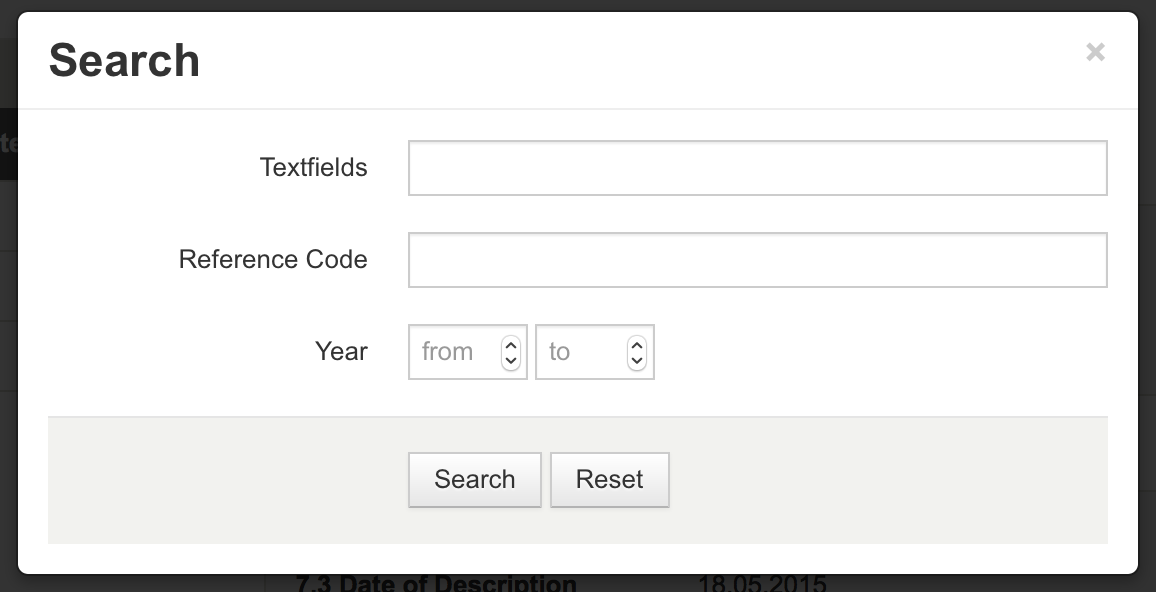Click the dimmed Date of Description text
This screenshot has height=592, width=1156.
(x=436, y=583)
